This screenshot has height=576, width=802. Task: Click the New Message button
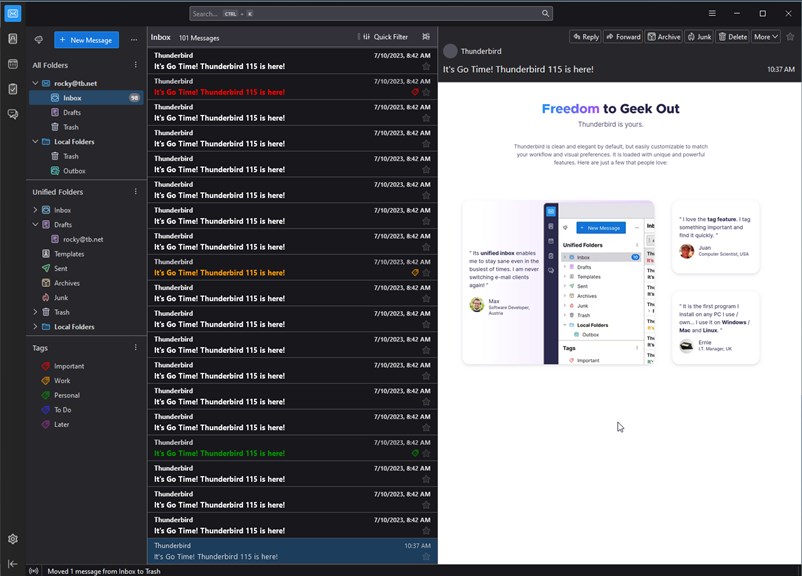86,40
